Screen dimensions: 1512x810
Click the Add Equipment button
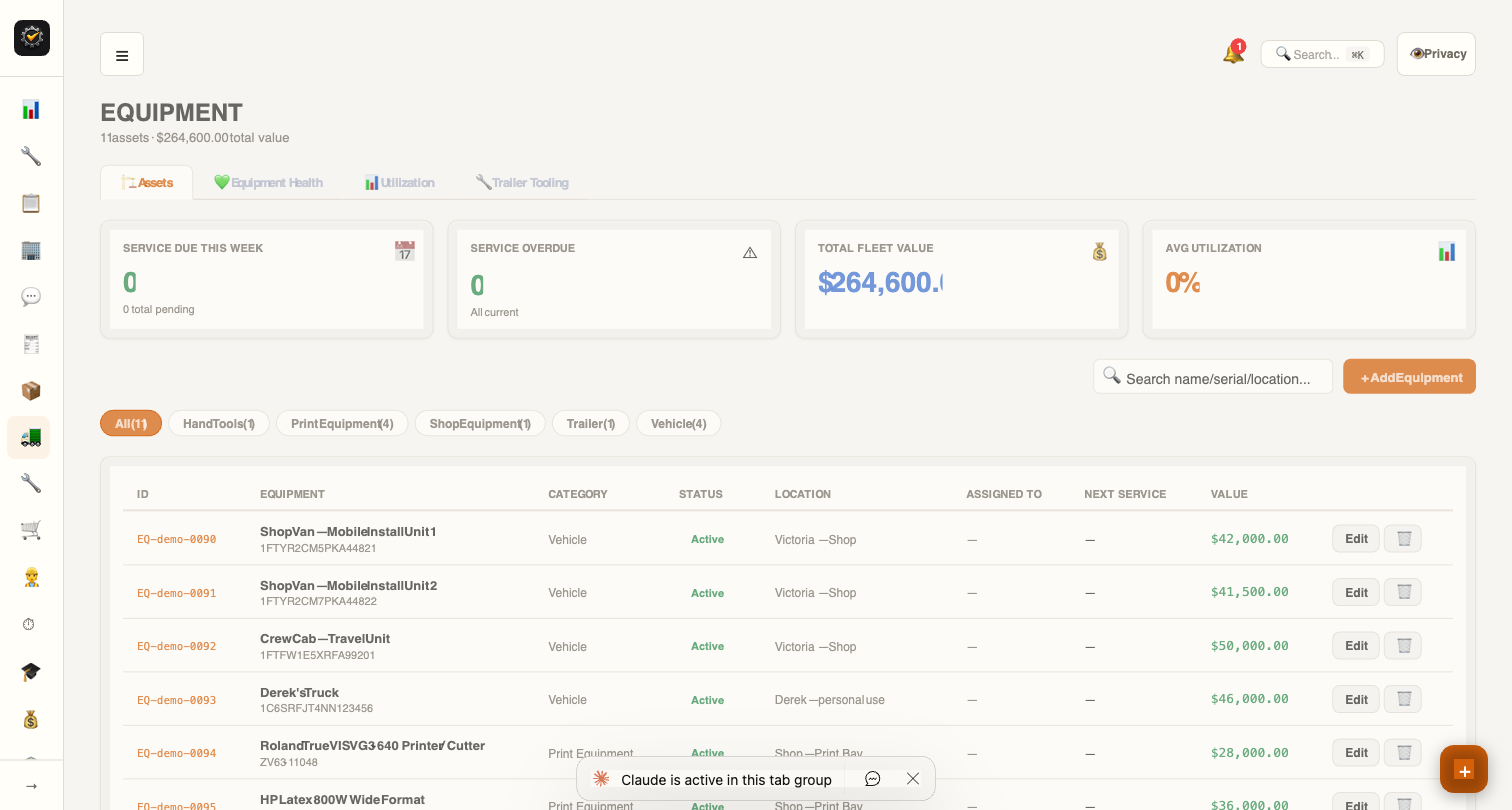pyautogui.click(x=1409, y=377)
